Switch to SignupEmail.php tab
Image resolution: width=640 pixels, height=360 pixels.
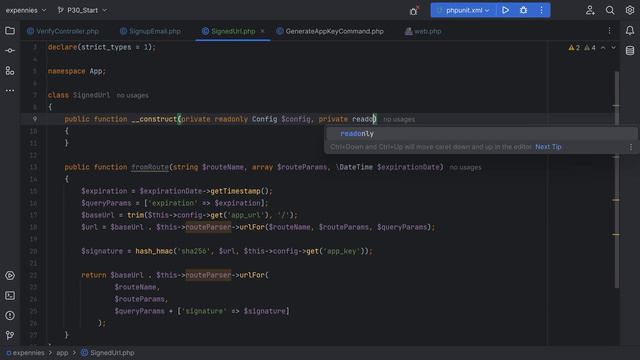[150, 31]
